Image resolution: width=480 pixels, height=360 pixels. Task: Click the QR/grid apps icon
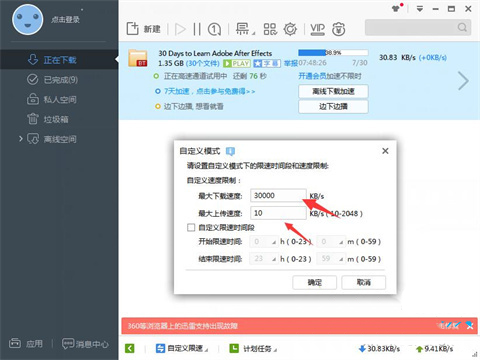(x=270, y=29)
